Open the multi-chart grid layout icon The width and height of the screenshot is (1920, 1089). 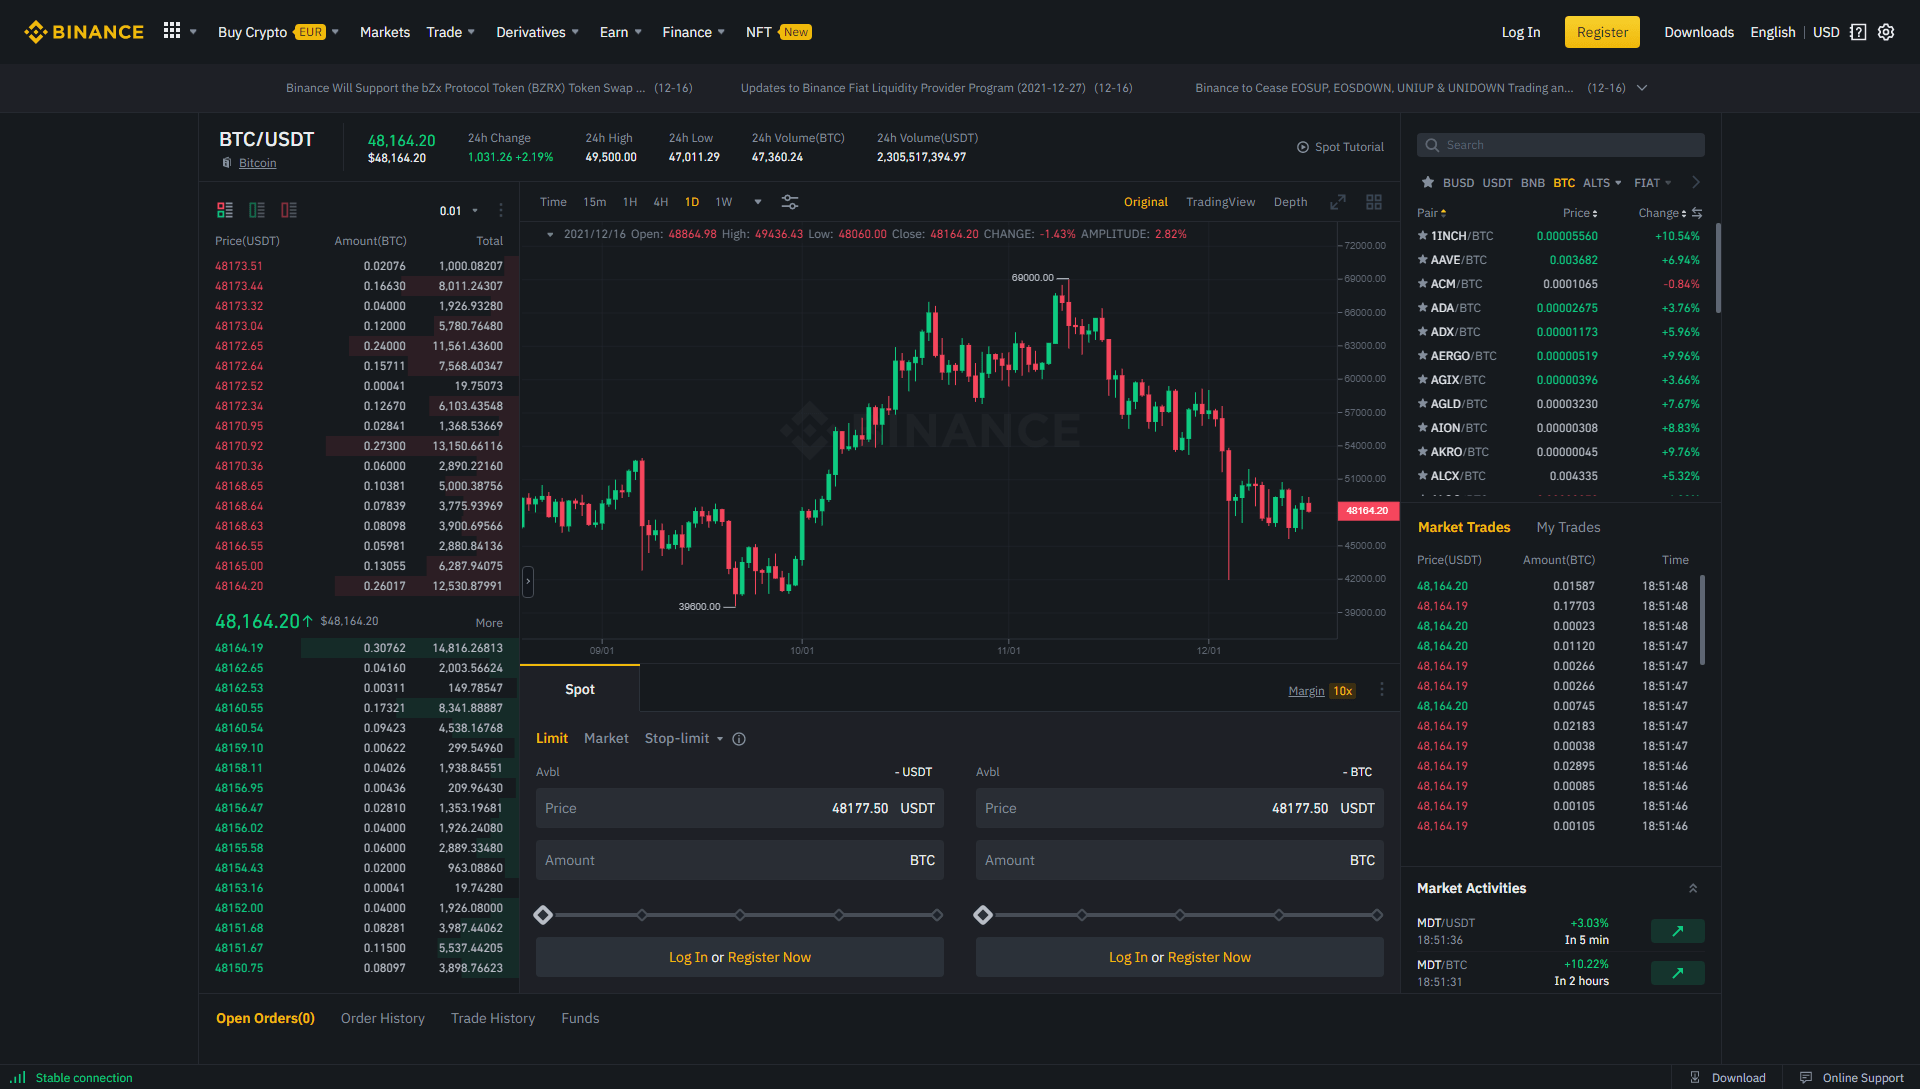tap(1374, 202)
